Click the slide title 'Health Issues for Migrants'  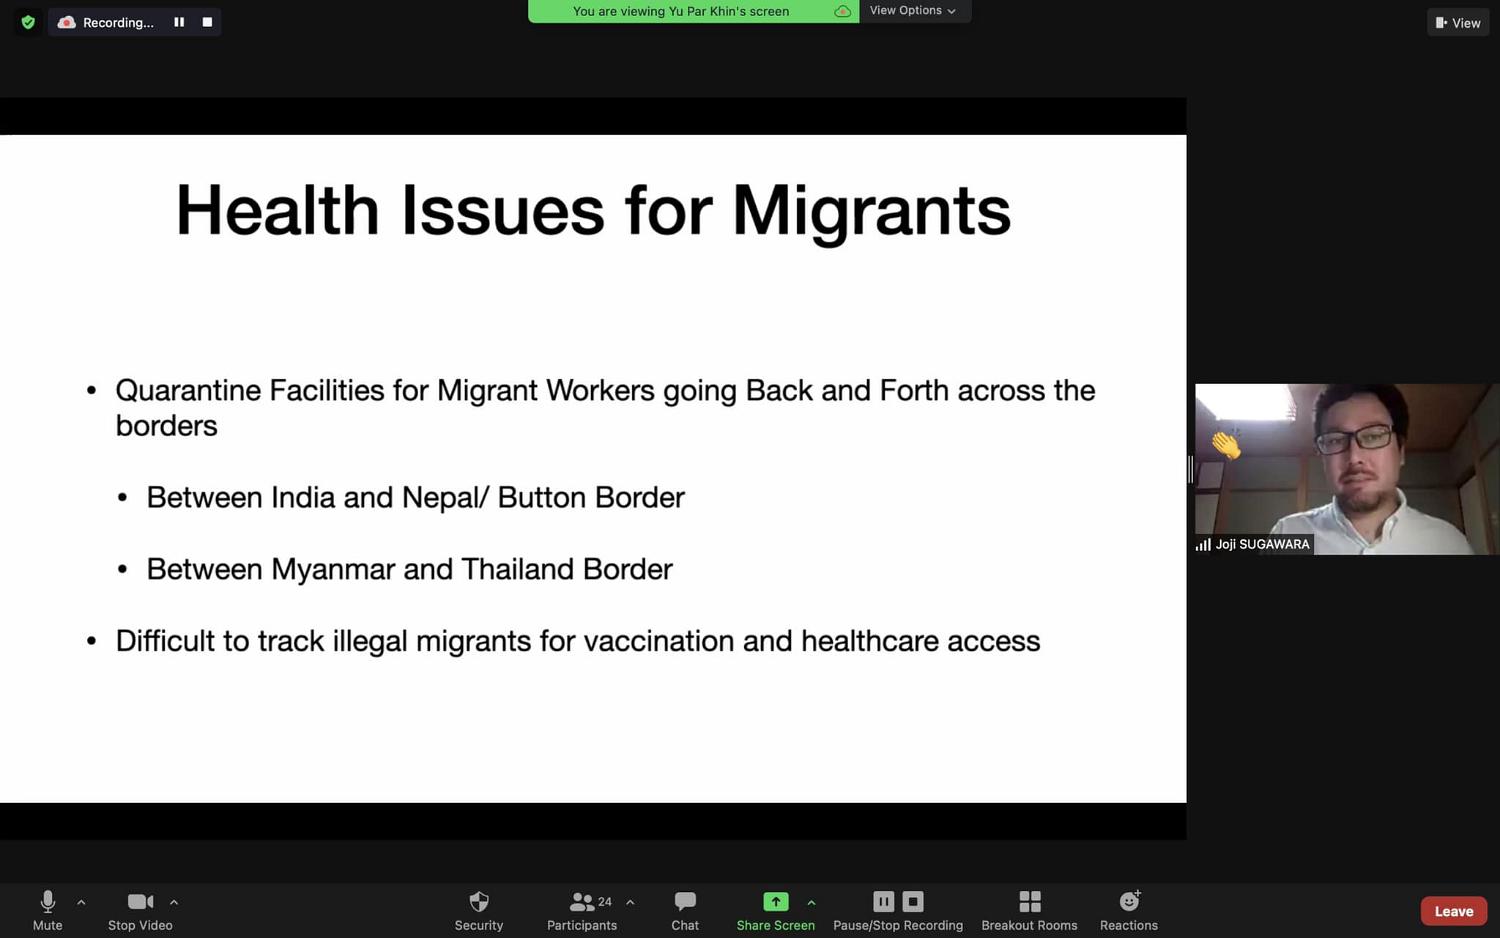(593, 211)
